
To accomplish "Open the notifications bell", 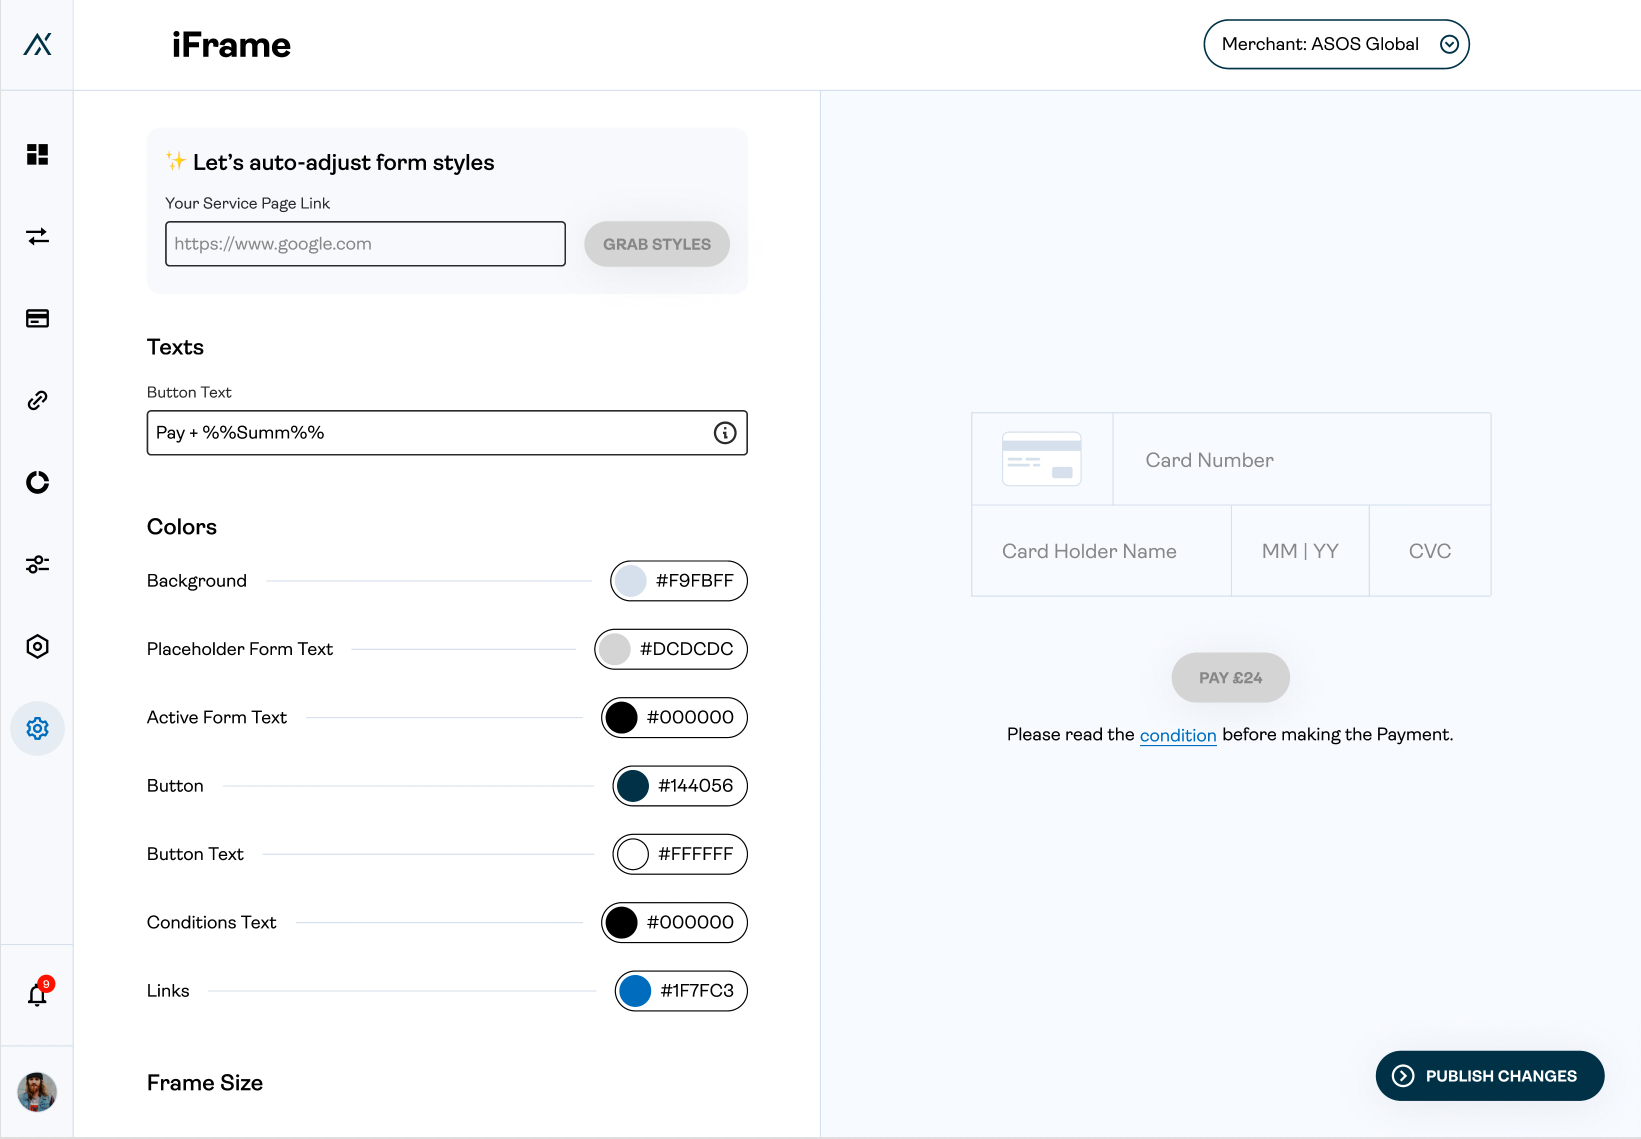I will click(37, 994).
